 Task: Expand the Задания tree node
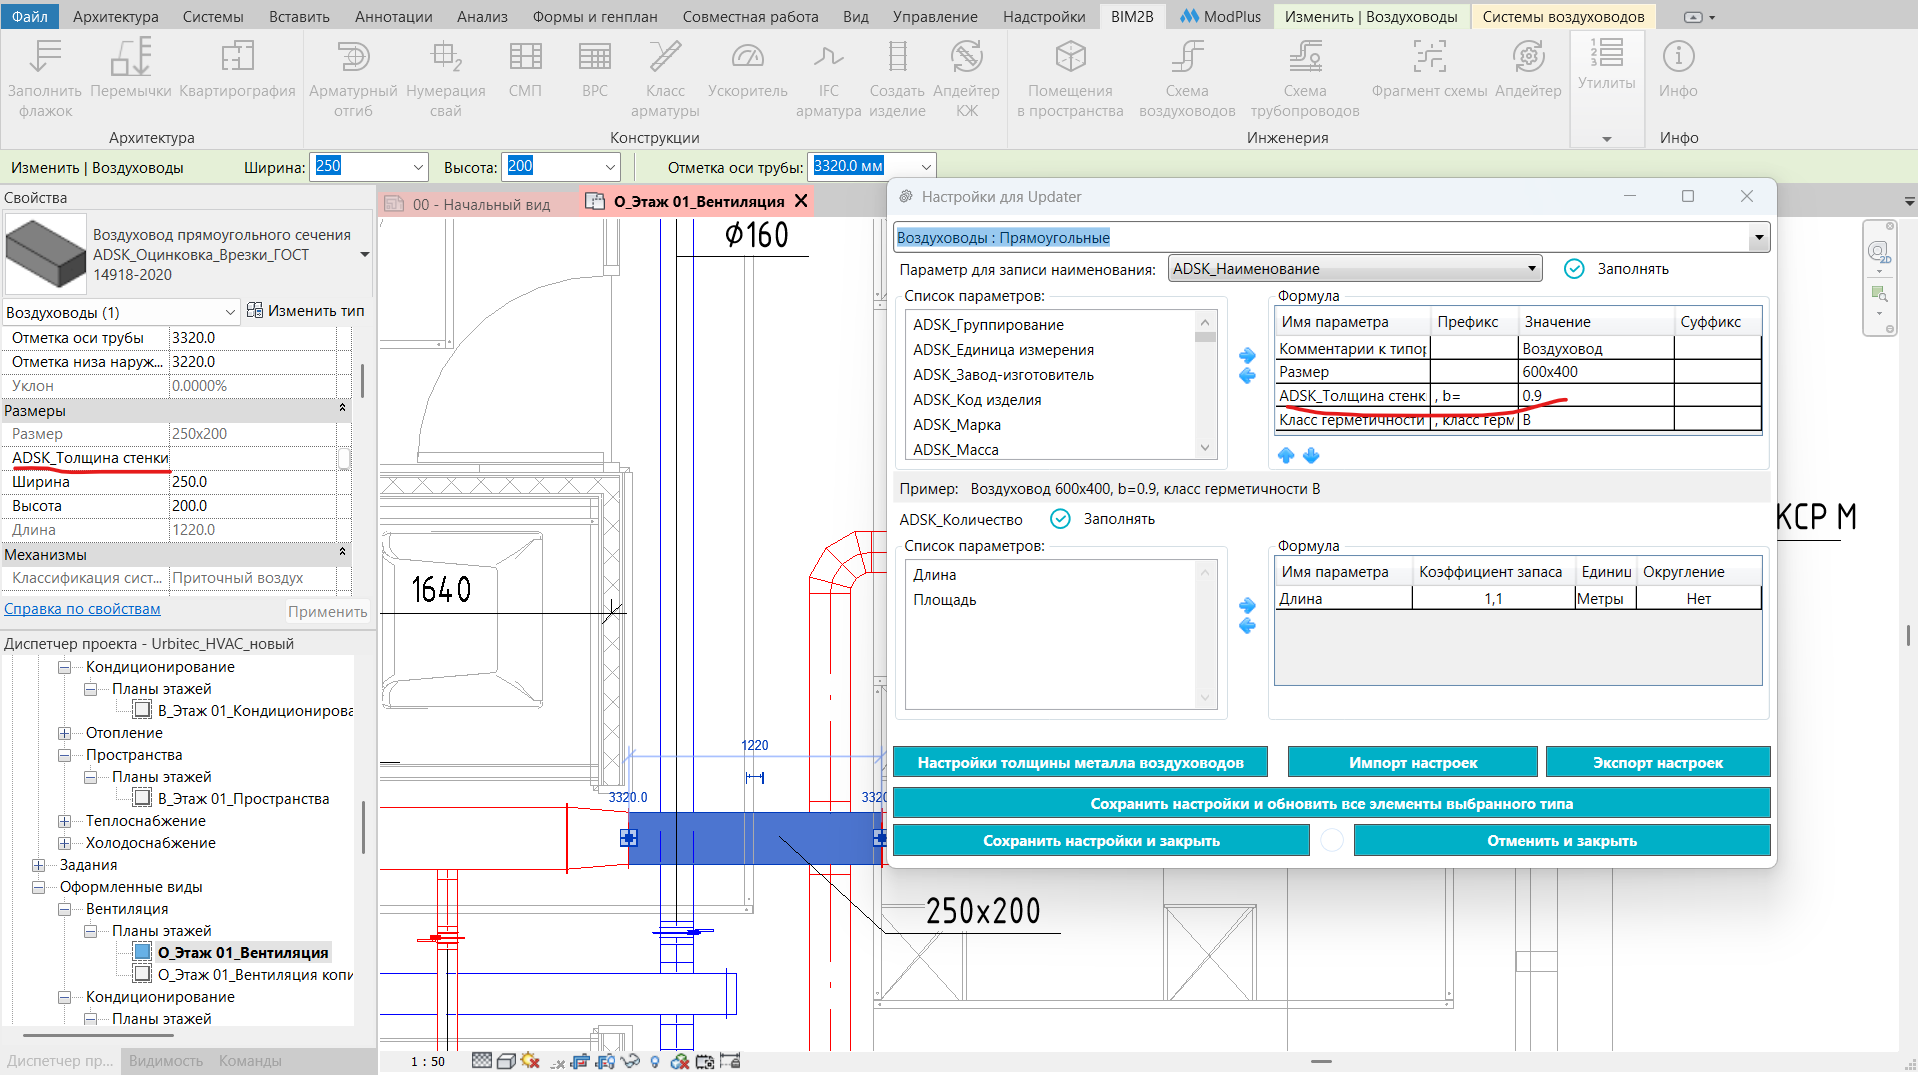(39, 865)
